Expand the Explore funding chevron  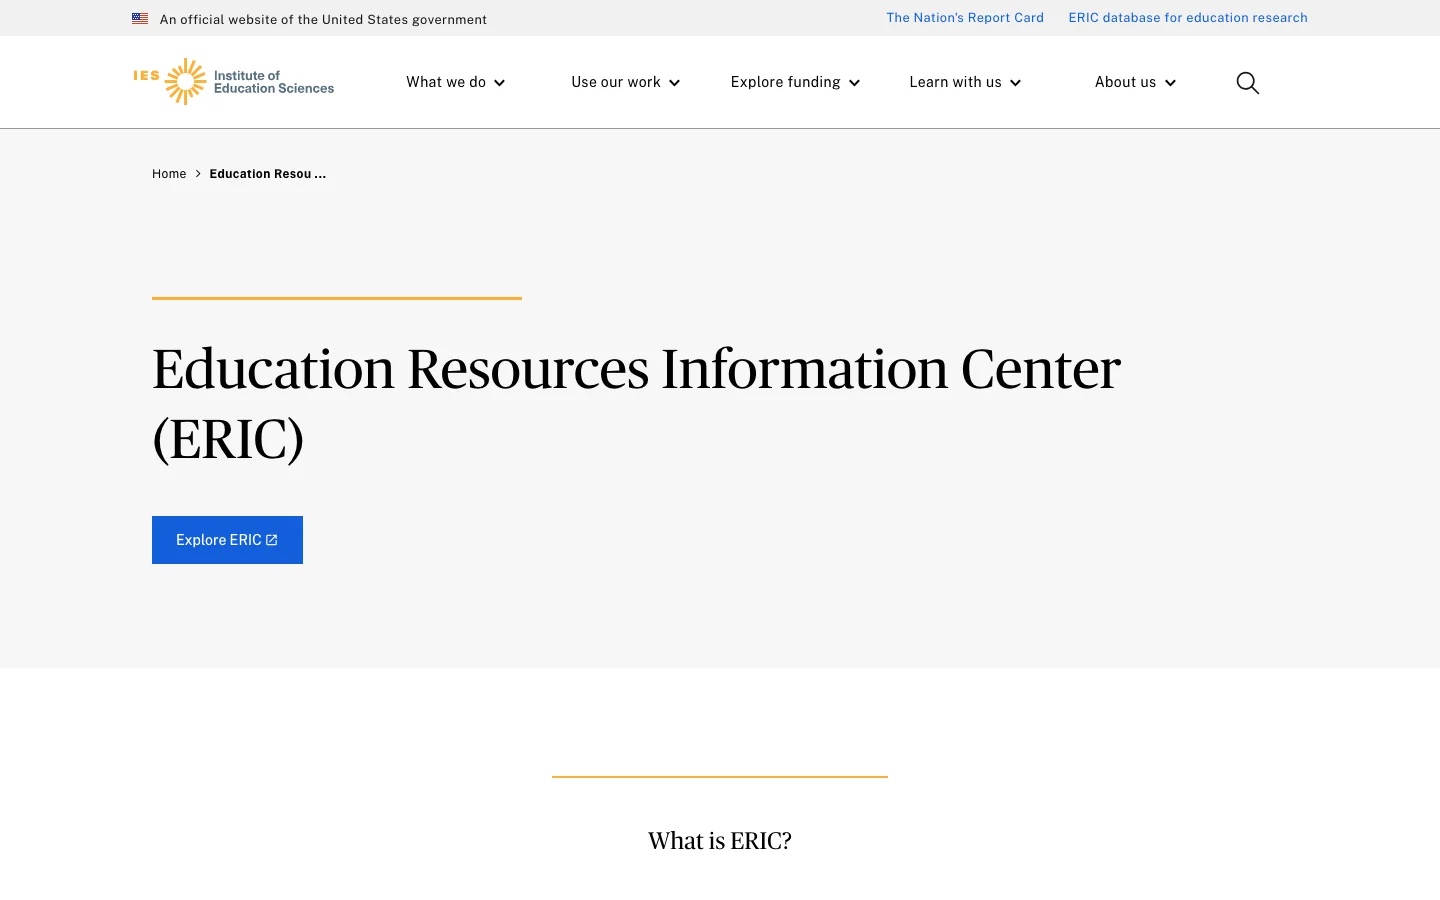855,83
